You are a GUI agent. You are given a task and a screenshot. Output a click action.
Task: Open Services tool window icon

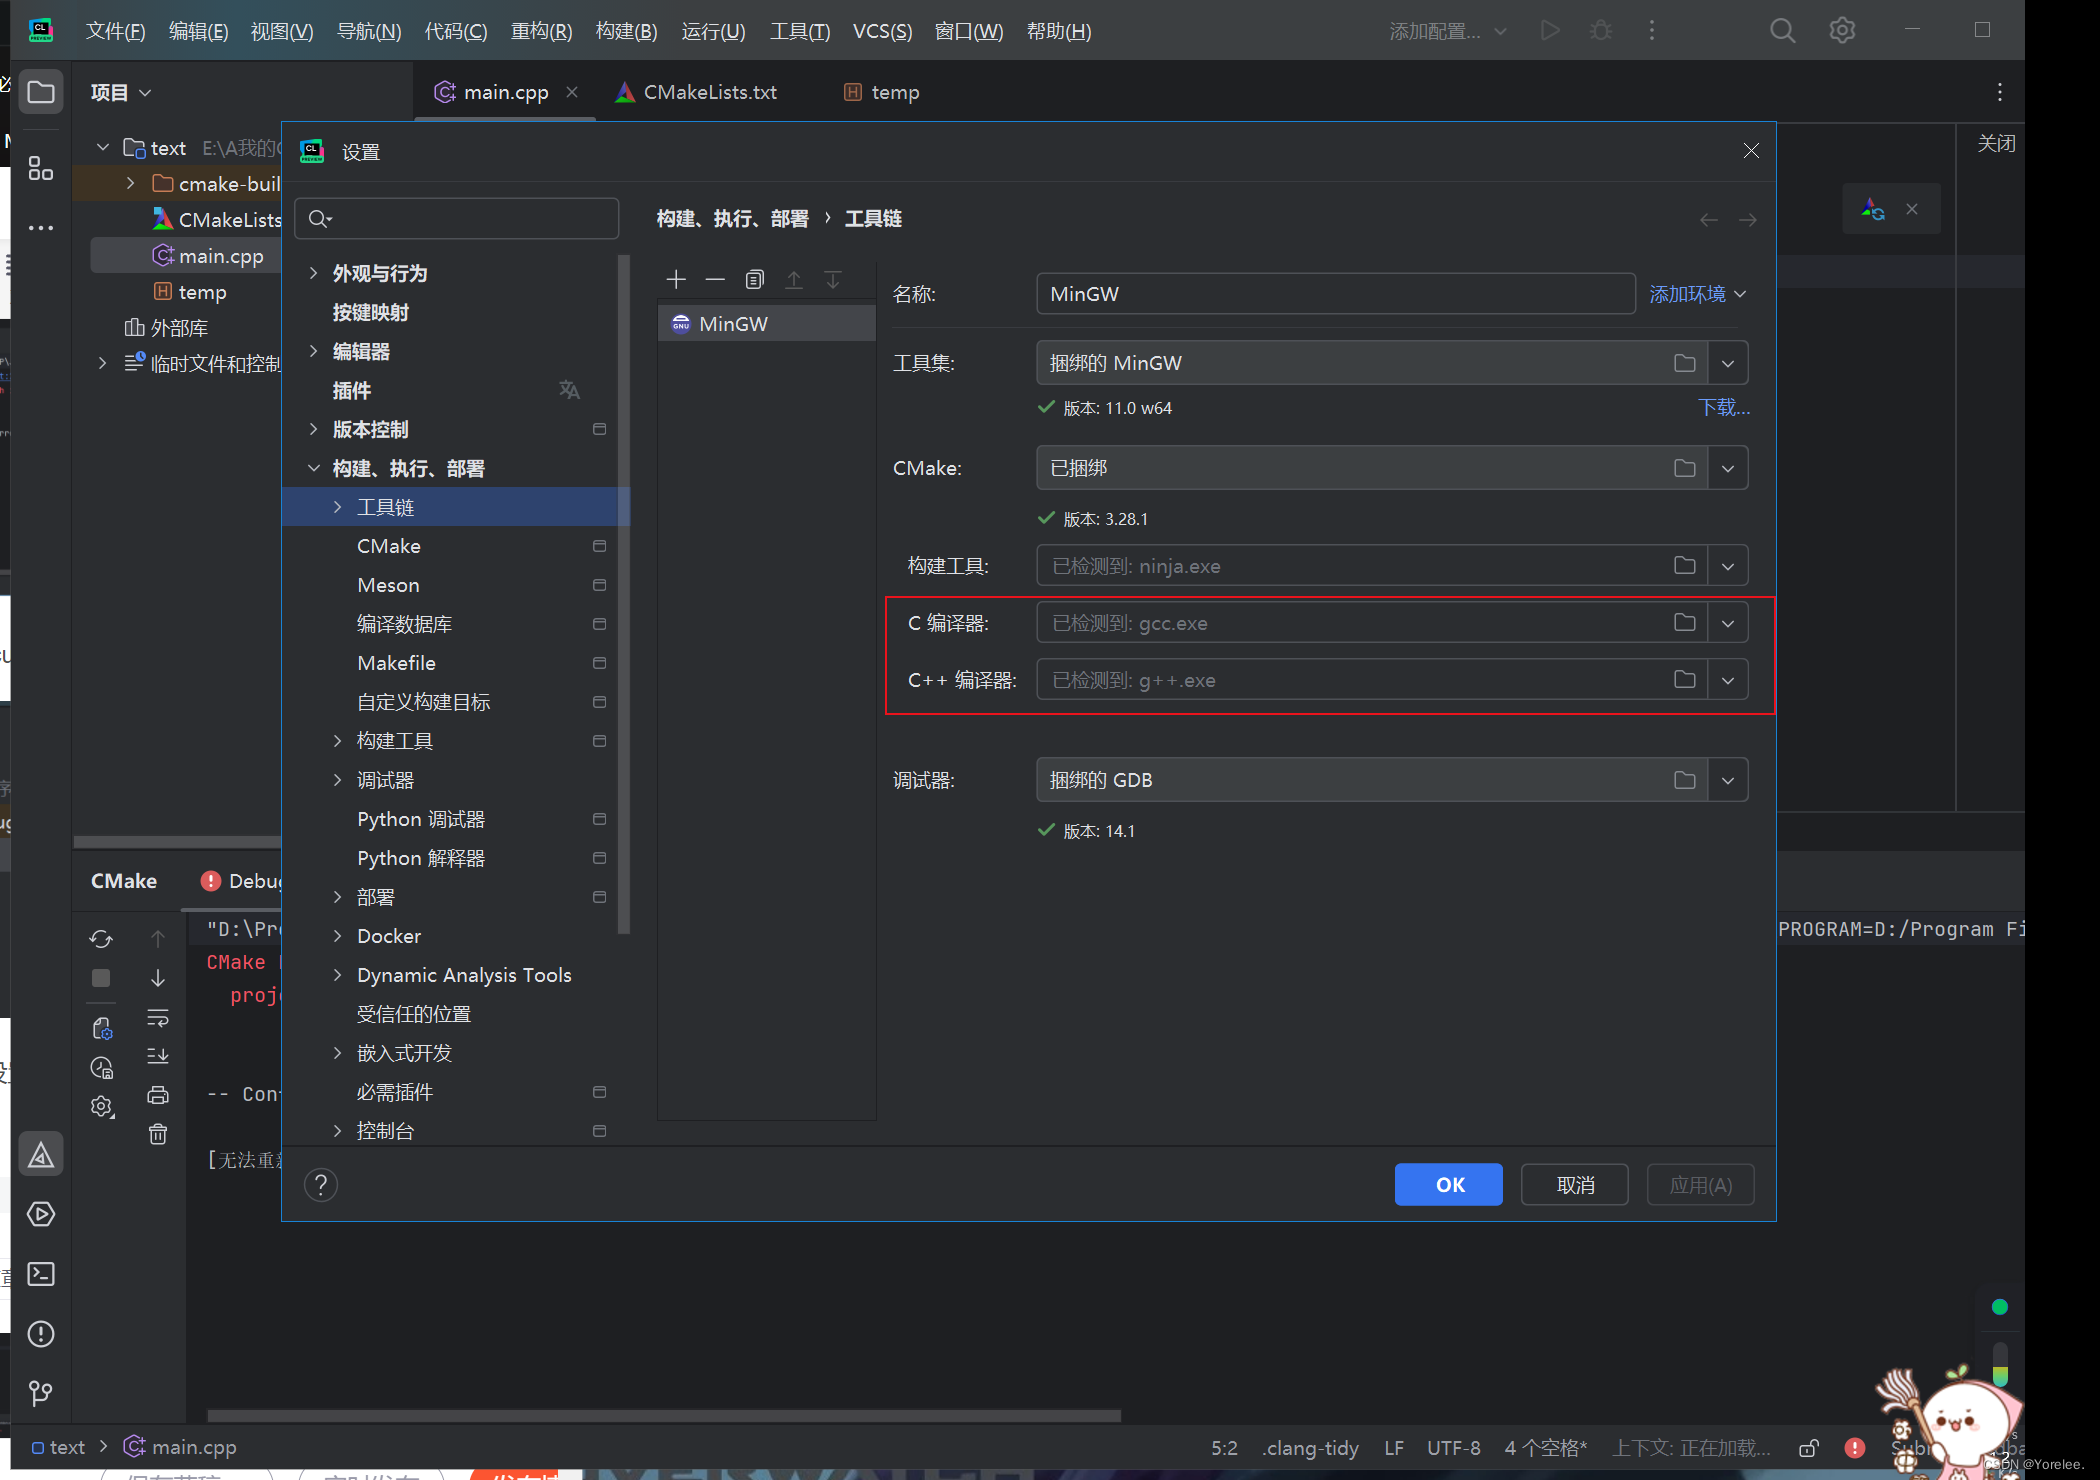pyautogui.click(x=41, y=1214)
